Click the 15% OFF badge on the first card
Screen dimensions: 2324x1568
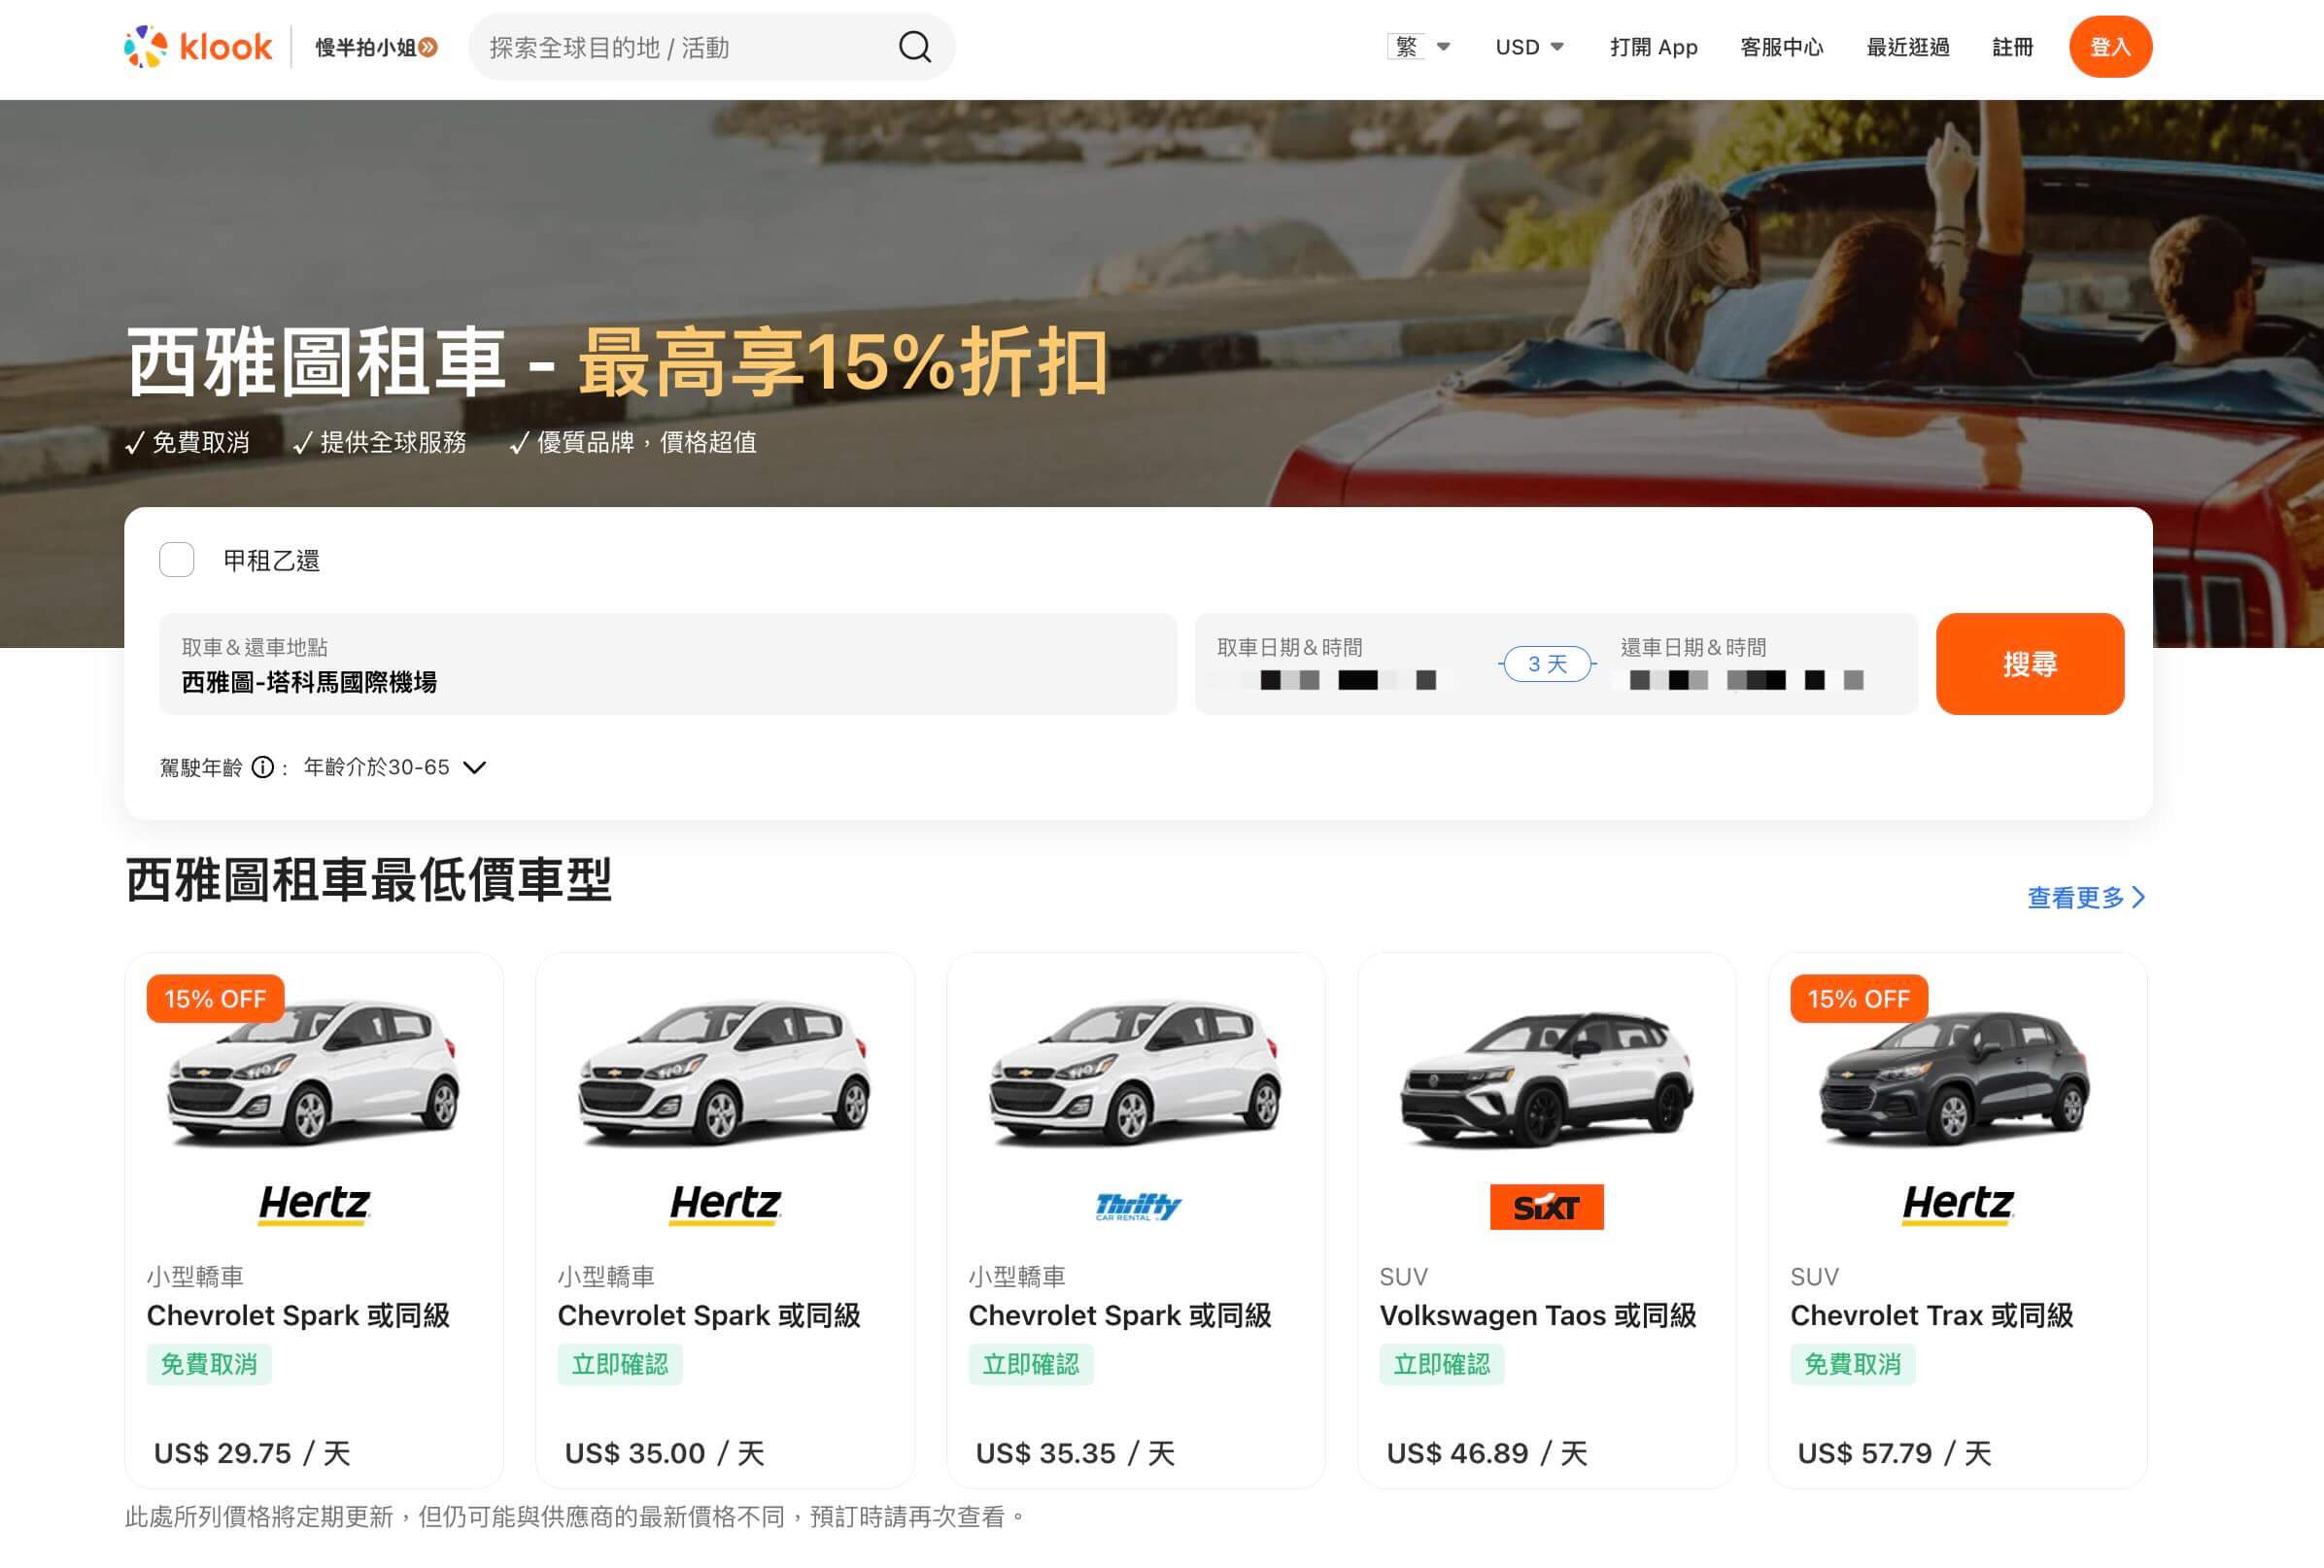coord(214,998)
